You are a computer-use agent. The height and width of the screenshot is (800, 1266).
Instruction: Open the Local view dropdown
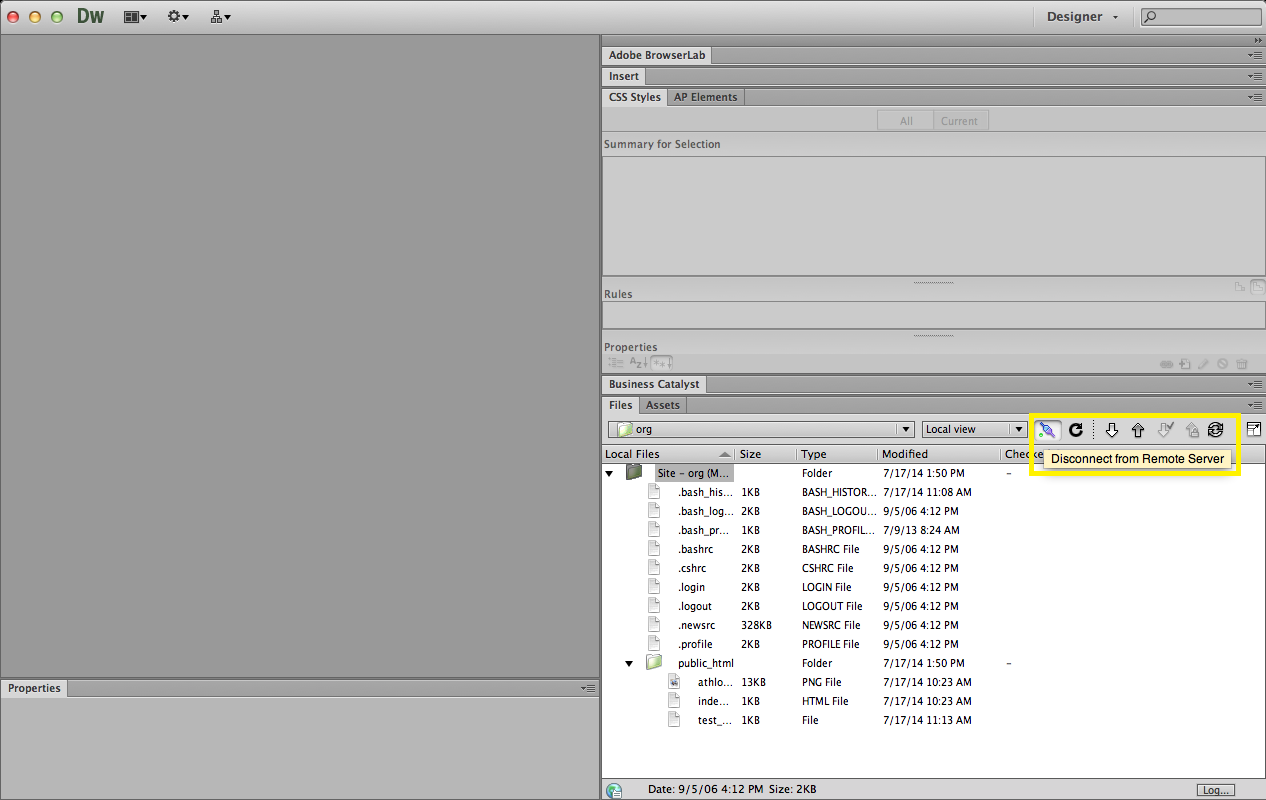point(974,430)
